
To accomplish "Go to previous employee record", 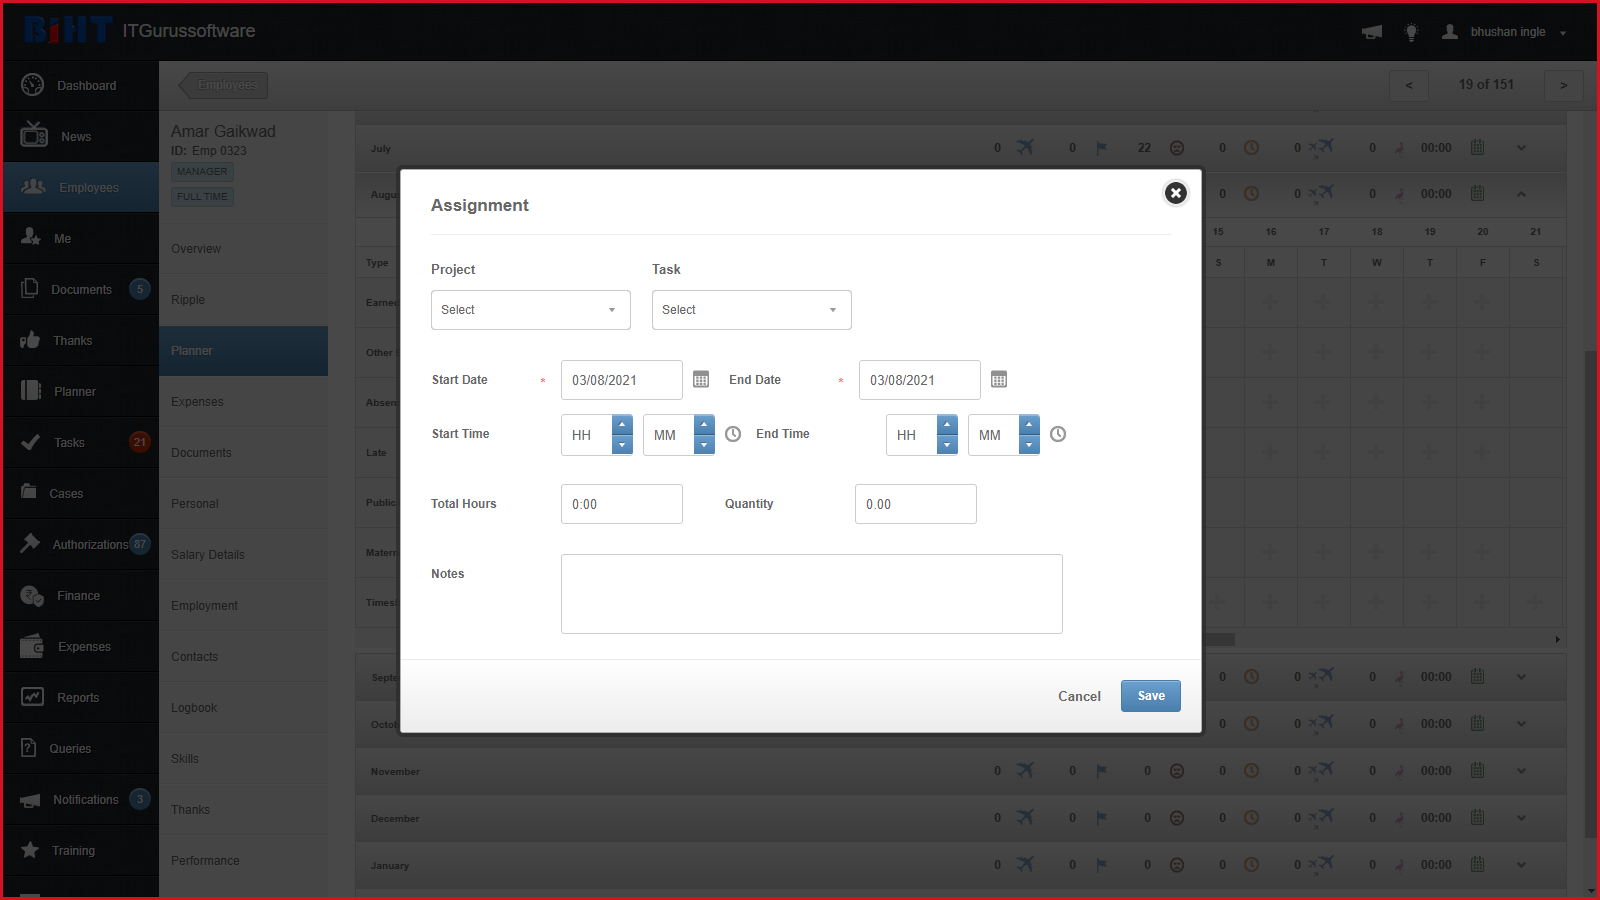I will tap(1409, 85).
